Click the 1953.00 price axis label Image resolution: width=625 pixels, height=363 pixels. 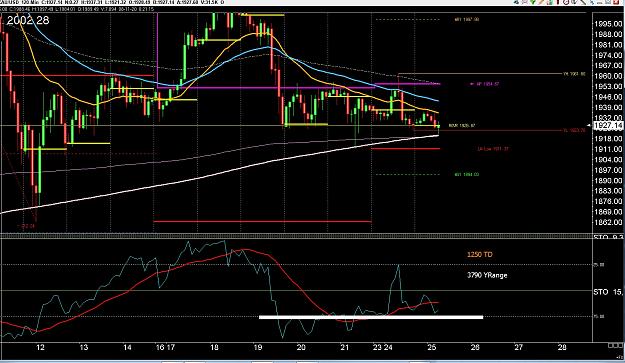(608, 86)
